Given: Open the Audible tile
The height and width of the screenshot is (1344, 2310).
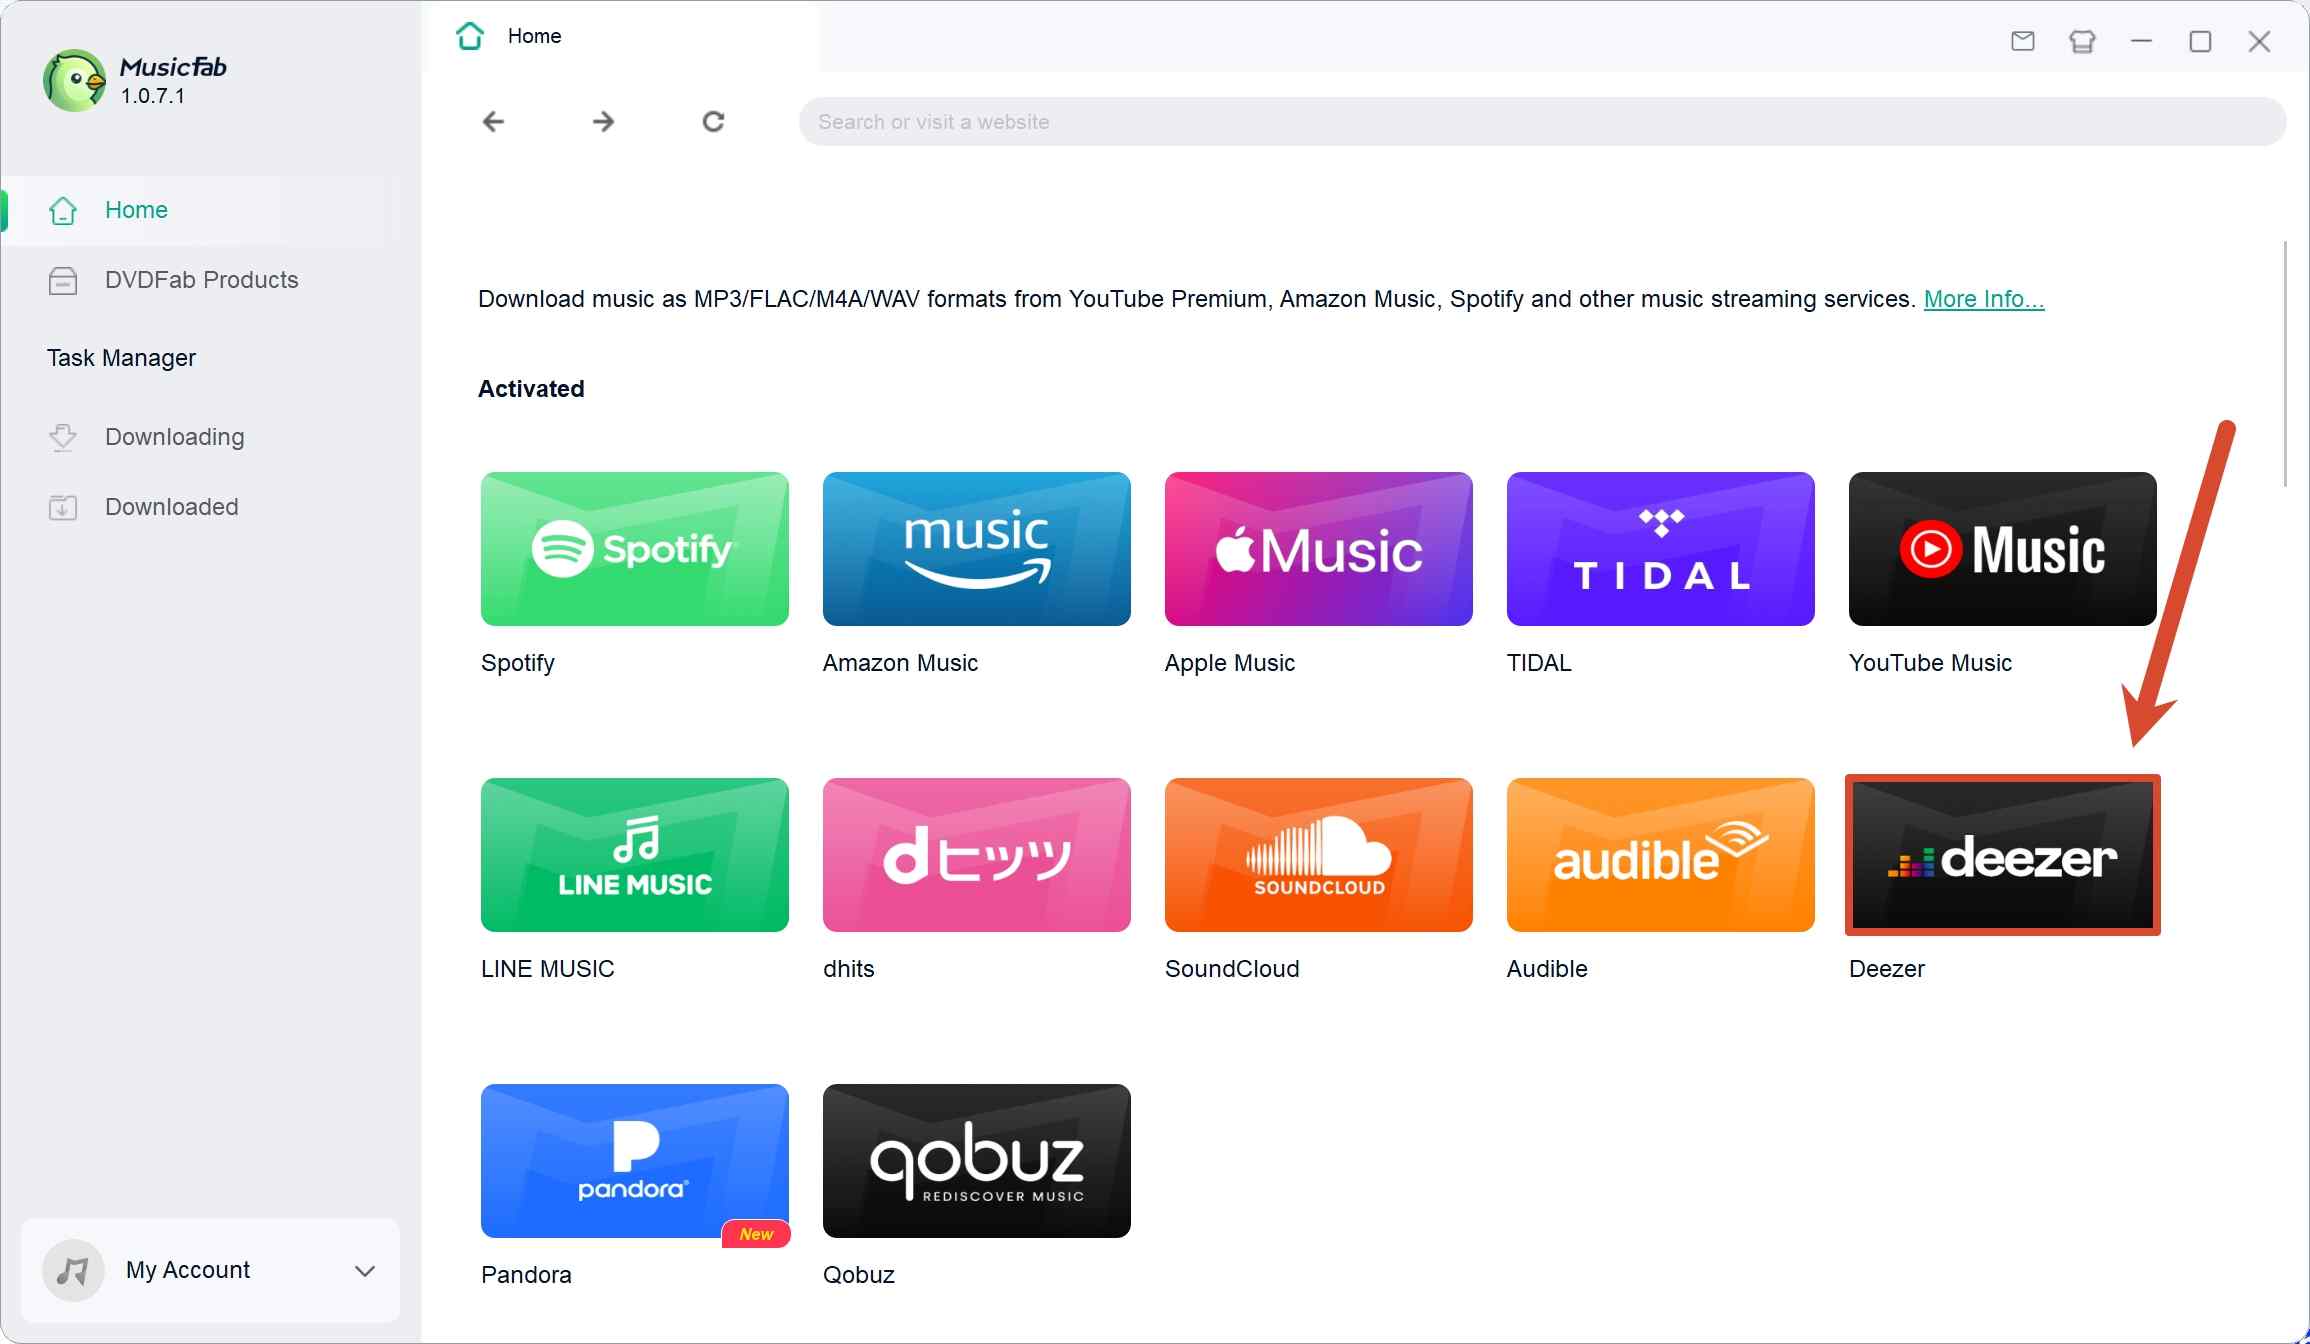Looking at the screenshot, I should pyautogui.click(x=1660, y=855).
